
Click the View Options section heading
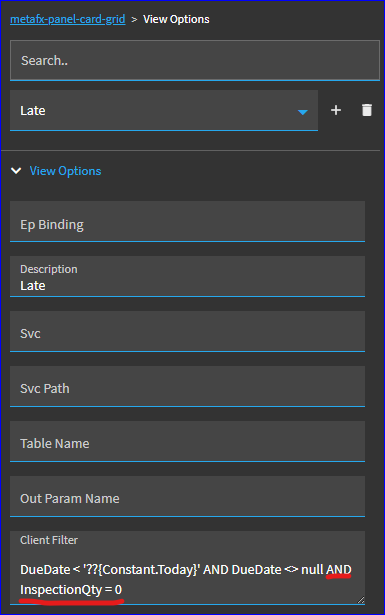coord(65,171)
